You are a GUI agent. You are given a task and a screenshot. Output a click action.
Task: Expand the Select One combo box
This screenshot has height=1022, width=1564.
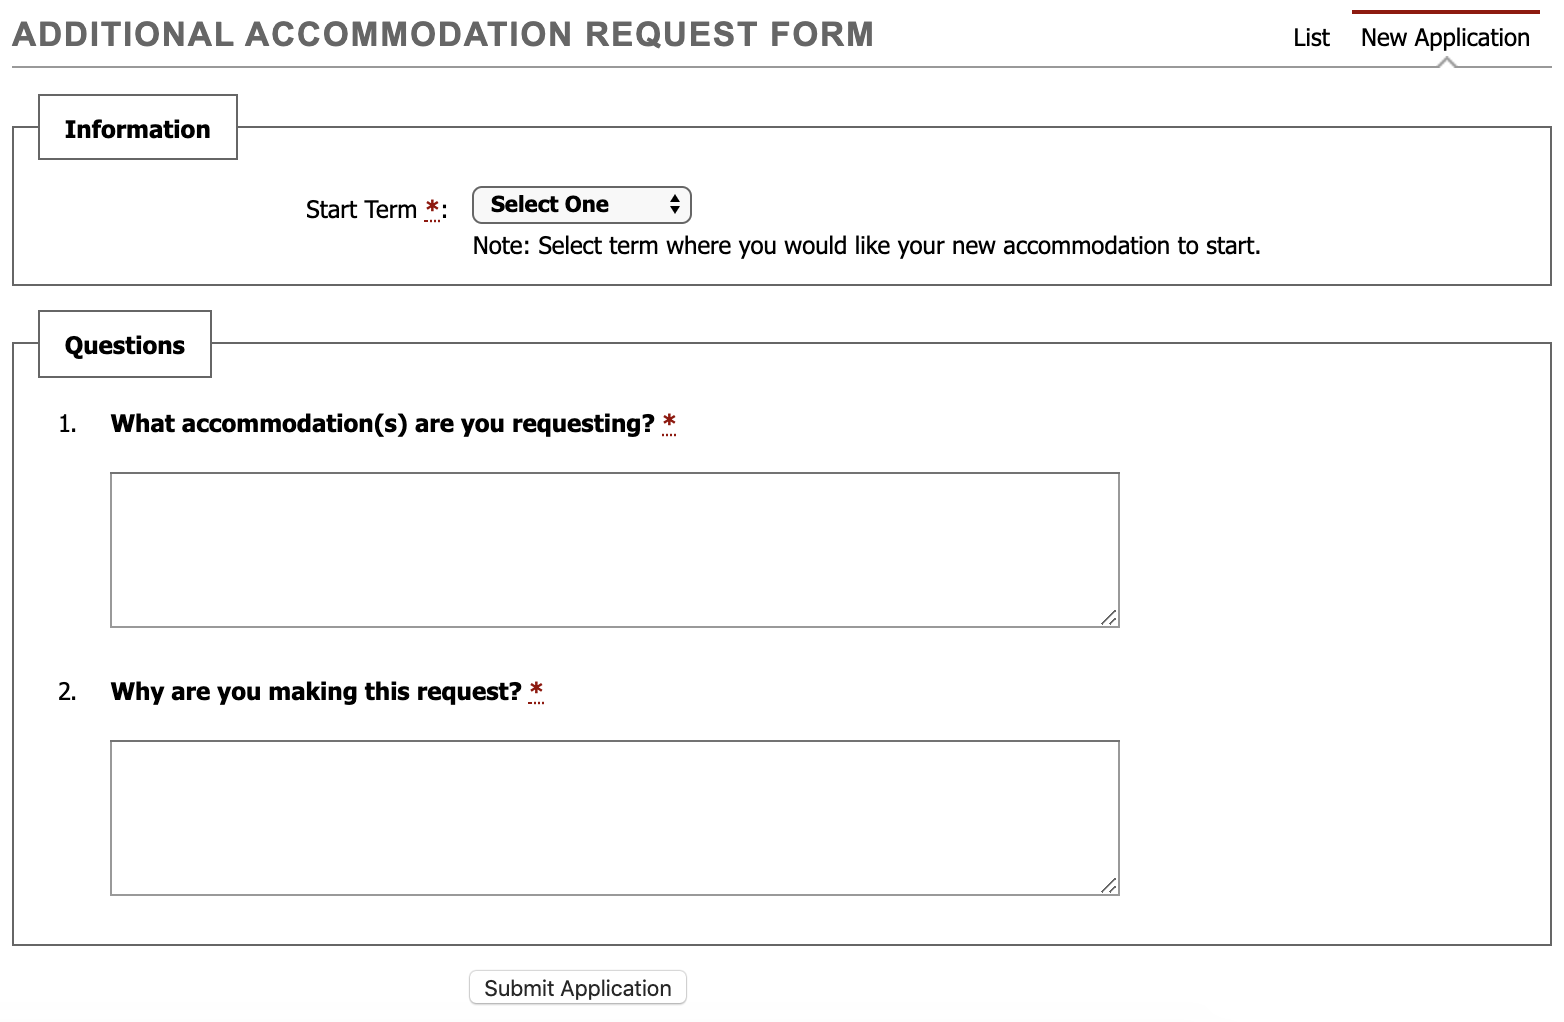[581, 204]
